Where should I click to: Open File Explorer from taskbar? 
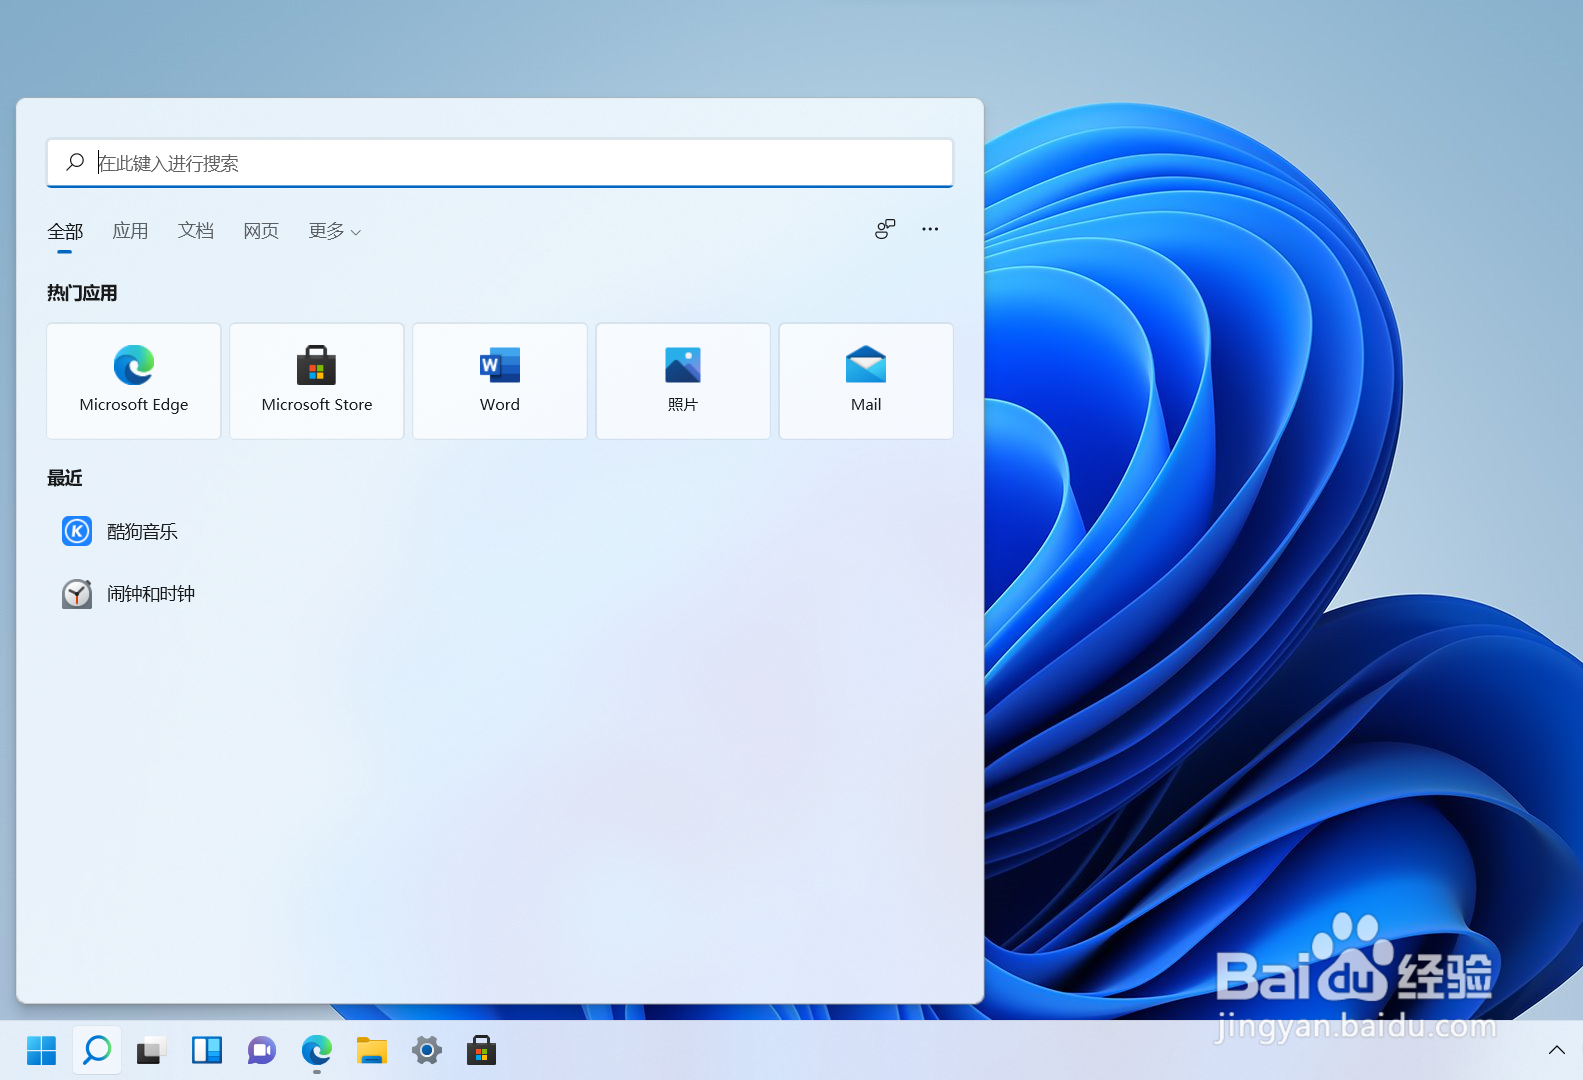tap(372, 1051)
